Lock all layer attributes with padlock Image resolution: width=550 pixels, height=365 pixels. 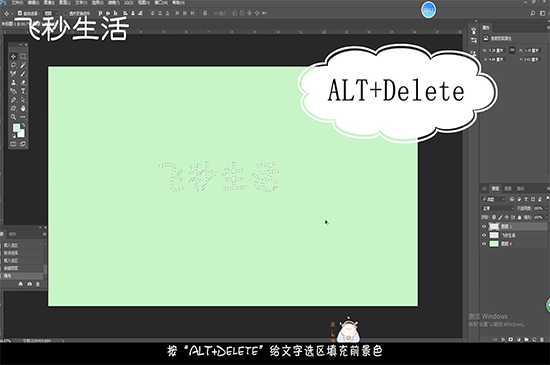pos(519,217)
